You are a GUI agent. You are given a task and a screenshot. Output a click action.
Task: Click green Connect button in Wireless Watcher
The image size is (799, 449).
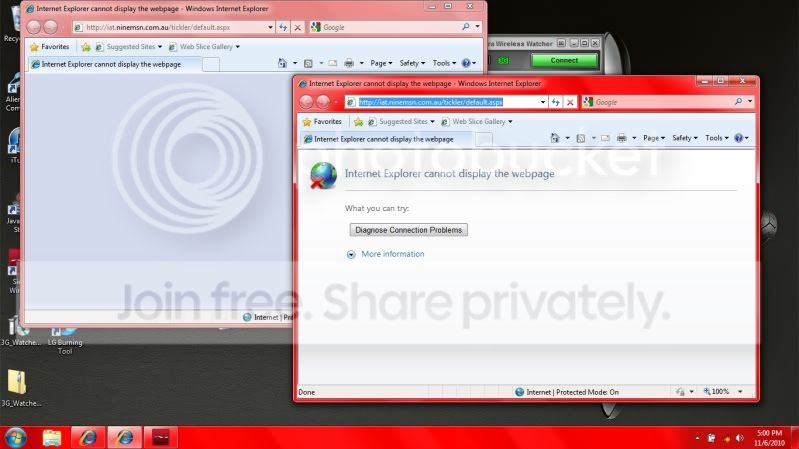564,60
